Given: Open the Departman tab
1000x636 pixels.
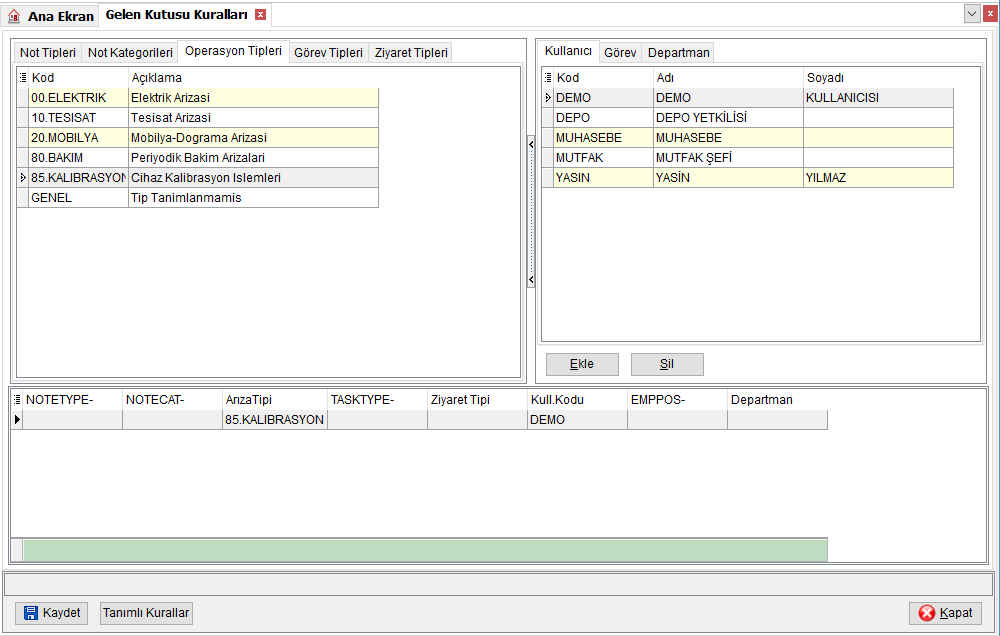Looking at the screenshot, I should (679, 52).
